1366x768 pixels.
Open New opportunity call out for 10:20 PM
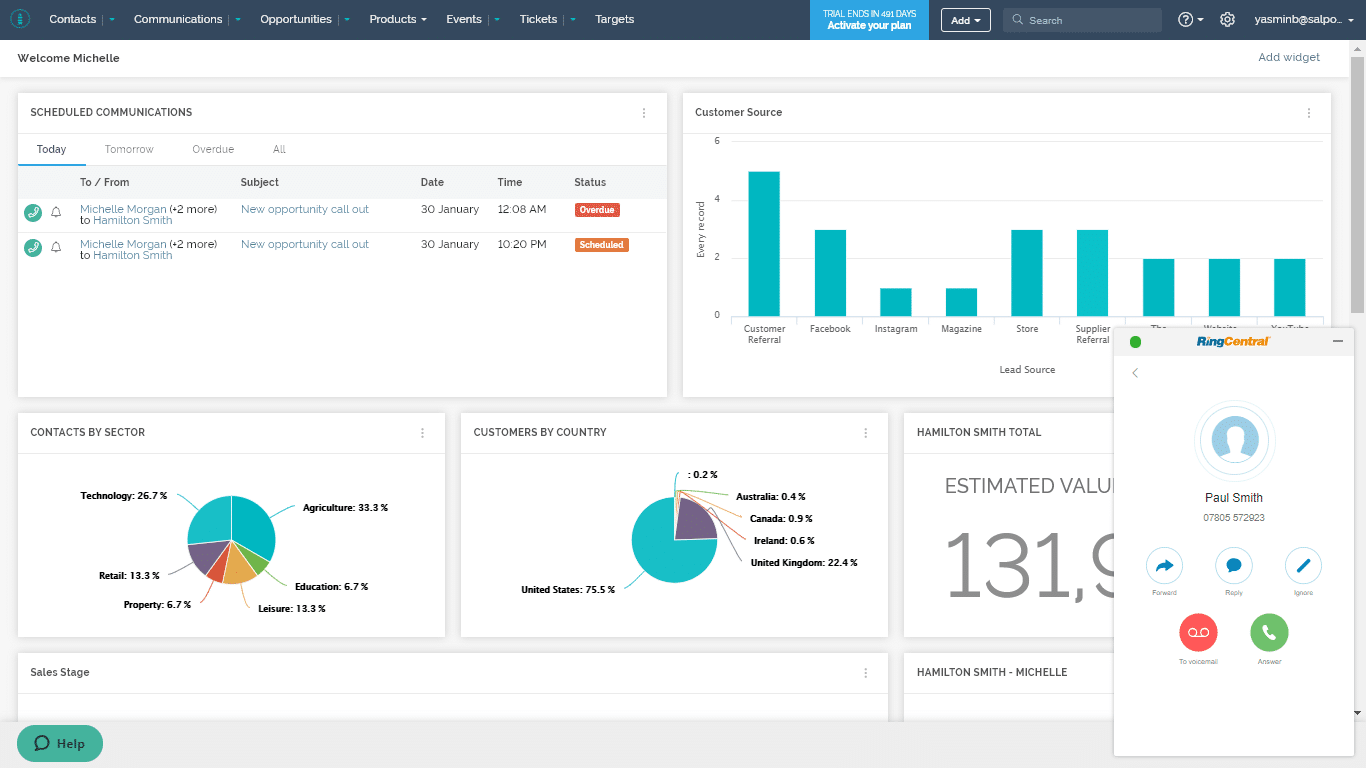tap(305, 244)
